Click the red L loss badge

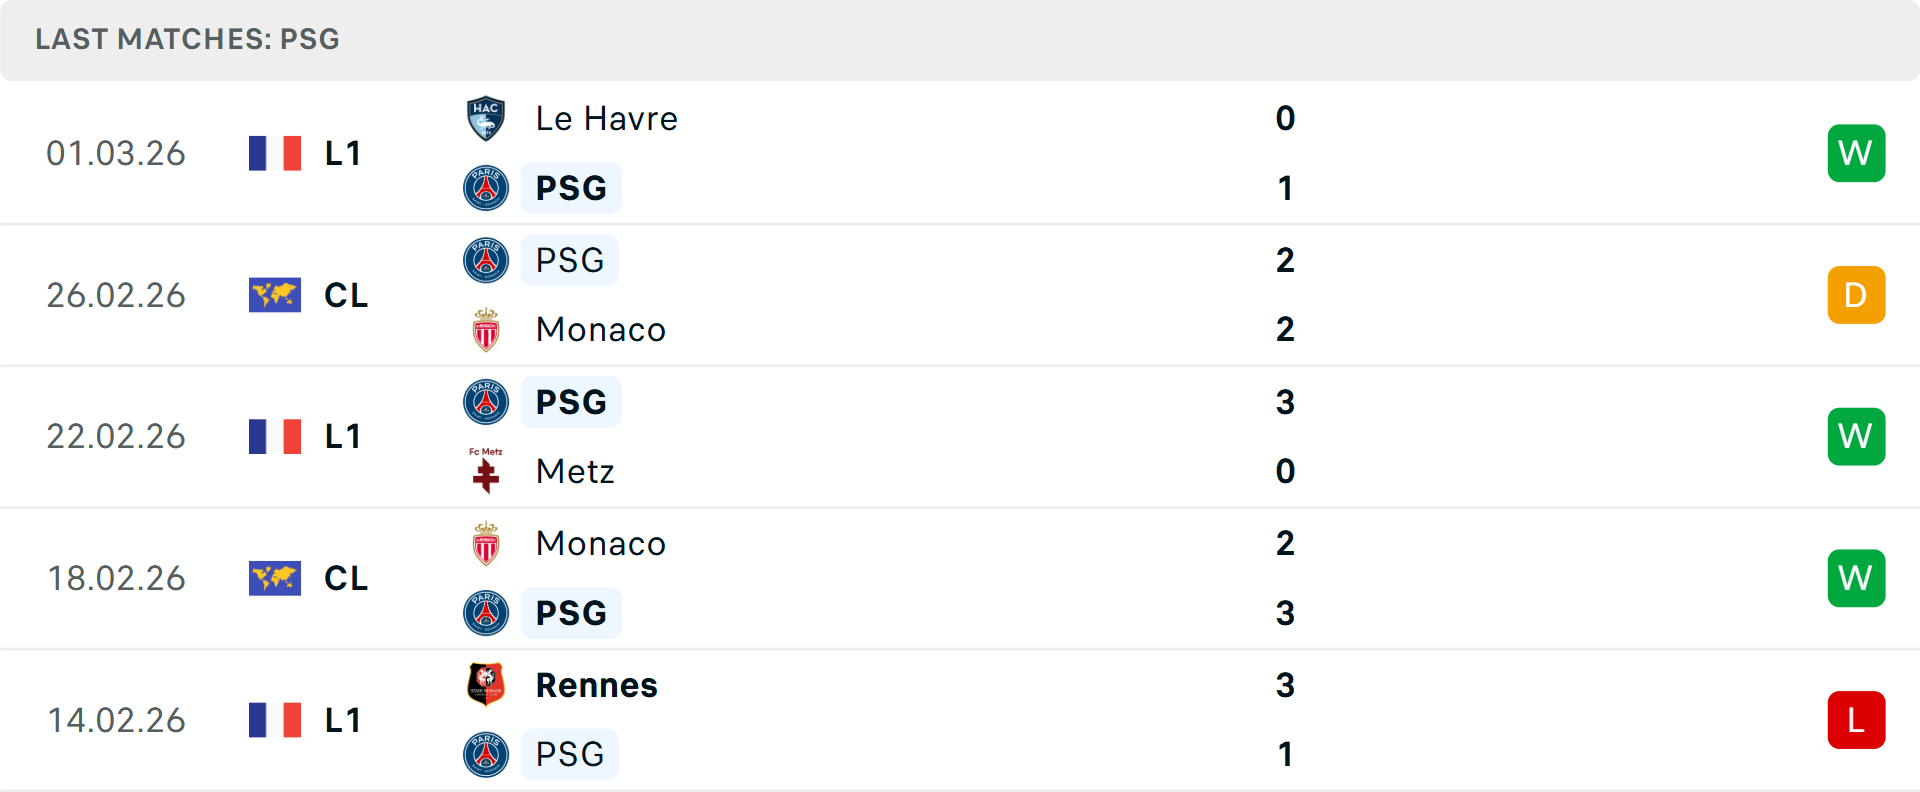click(x=1856, y=720)
